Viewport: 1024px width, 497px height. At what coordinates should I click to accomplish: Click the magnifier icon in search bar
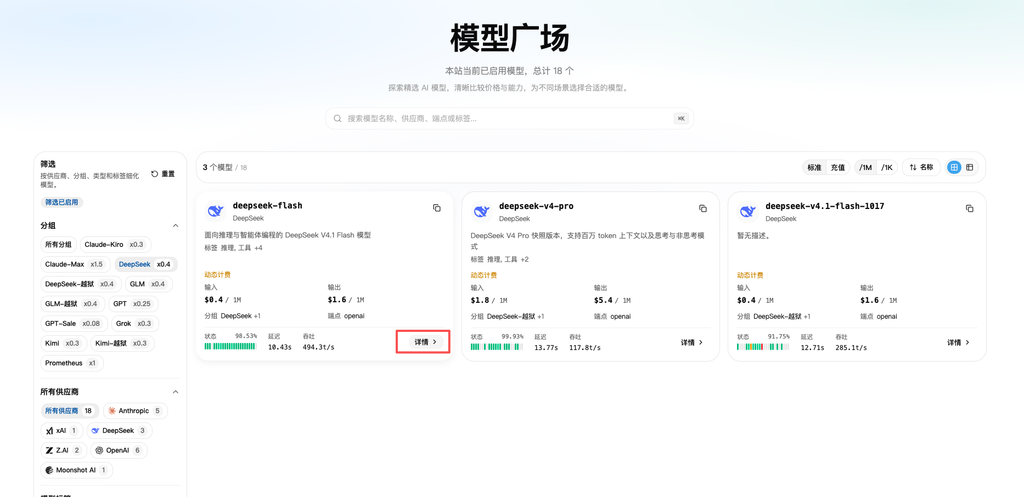point(338,119)
